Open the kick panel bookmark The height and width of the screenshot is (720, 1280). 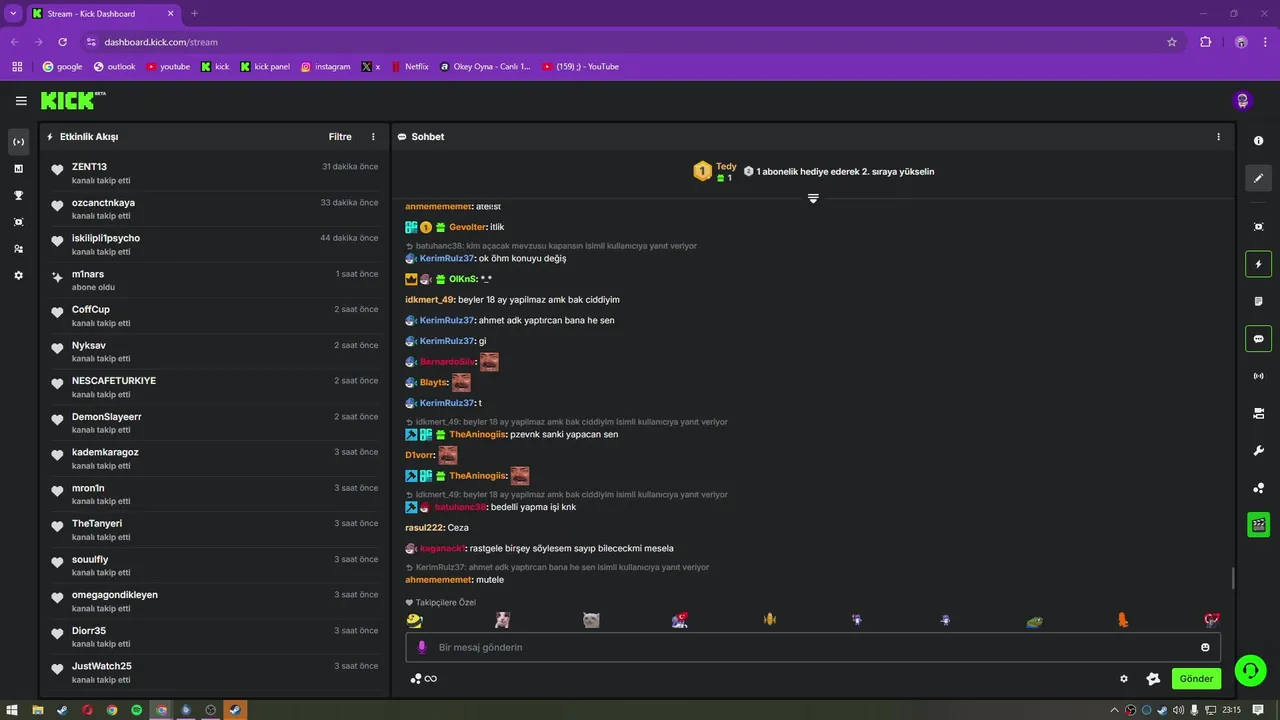(264, 67)
